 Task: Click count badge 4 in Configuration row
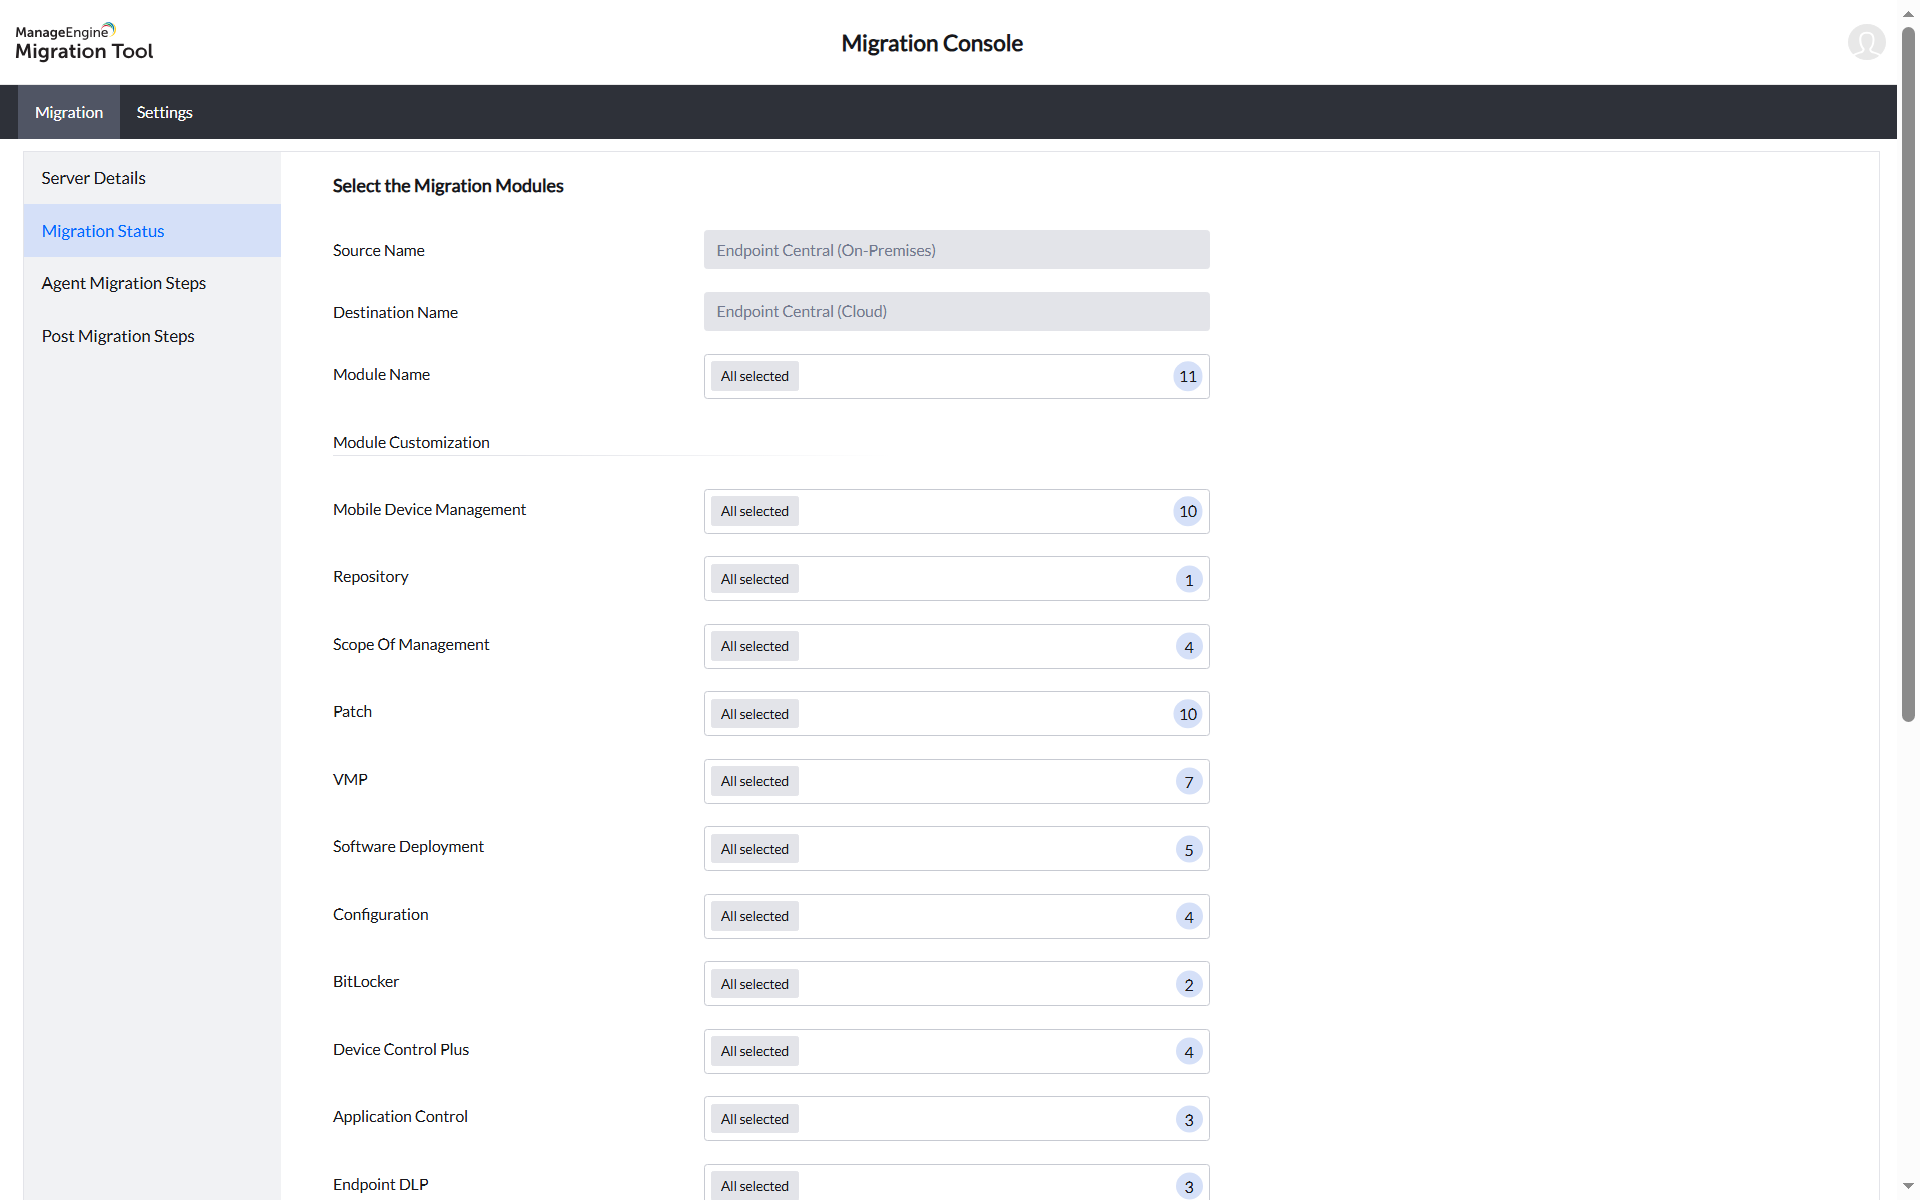[x=1189, y=917]
